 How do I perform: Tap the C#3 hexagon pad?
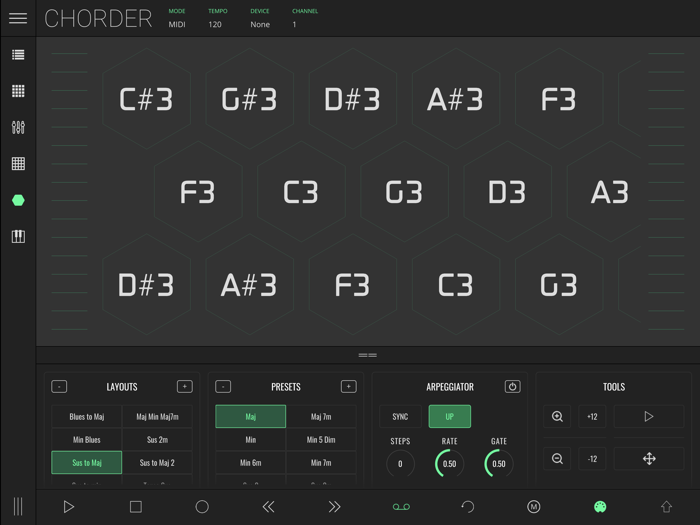point(146,99)
